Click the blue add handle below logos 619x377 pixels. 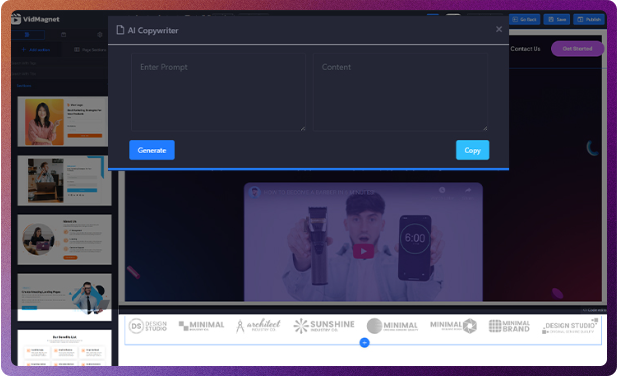tap(364, 343)
